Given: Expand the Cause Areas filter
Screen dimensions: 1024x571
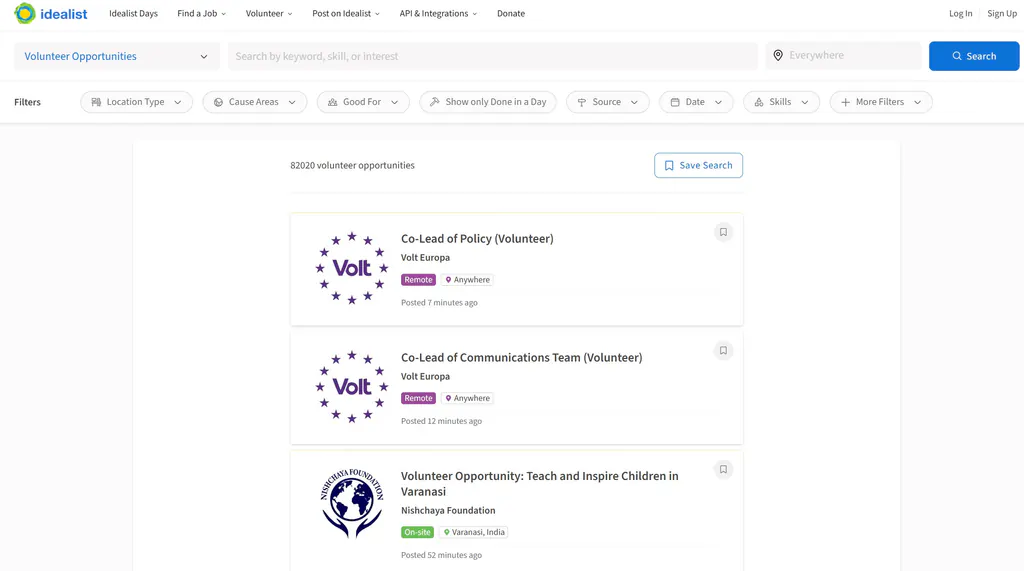Looking at the screenshot, I should coord(254,102).
